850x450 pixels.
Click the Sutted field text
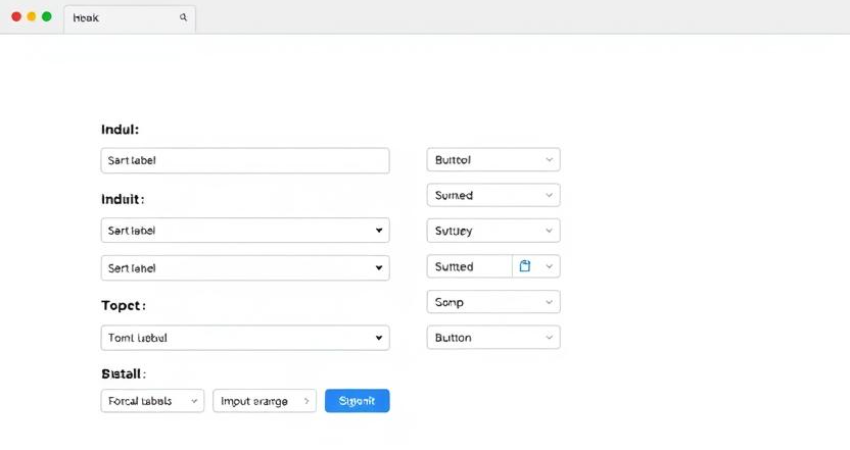[469, 267]
